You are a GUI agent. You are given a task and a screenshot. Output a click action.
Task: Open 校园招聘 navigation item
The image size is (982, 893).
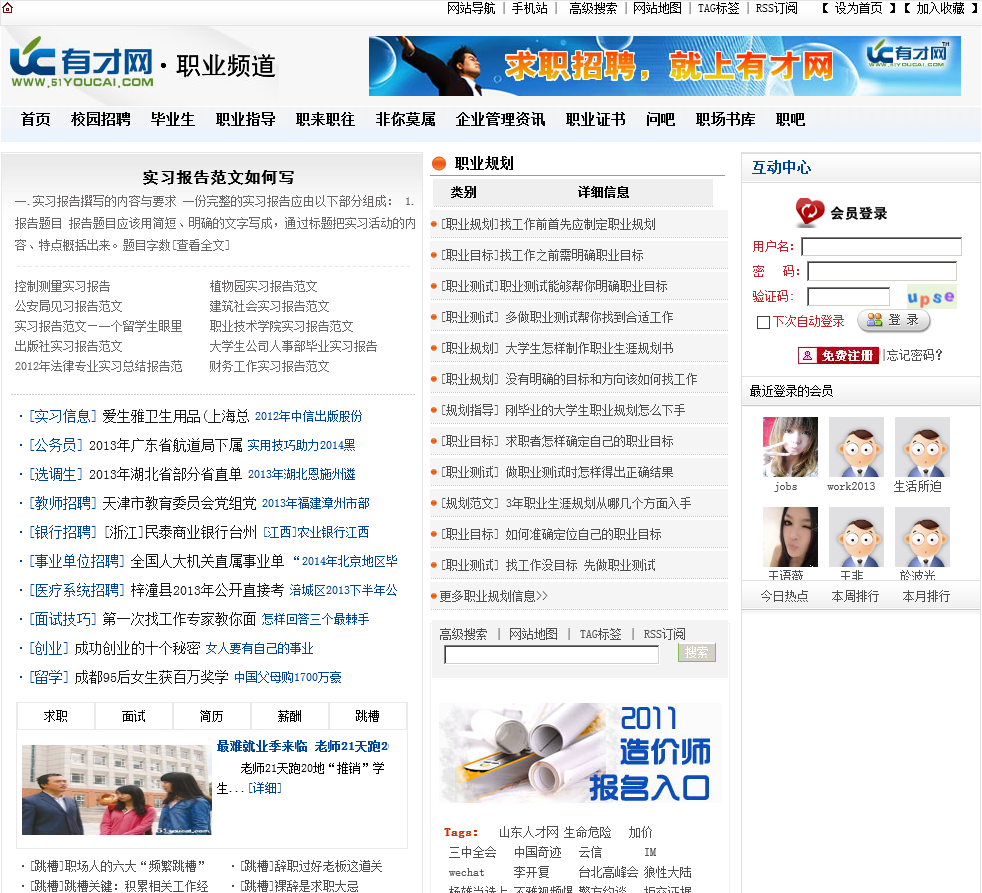click(x=101, y=119)
